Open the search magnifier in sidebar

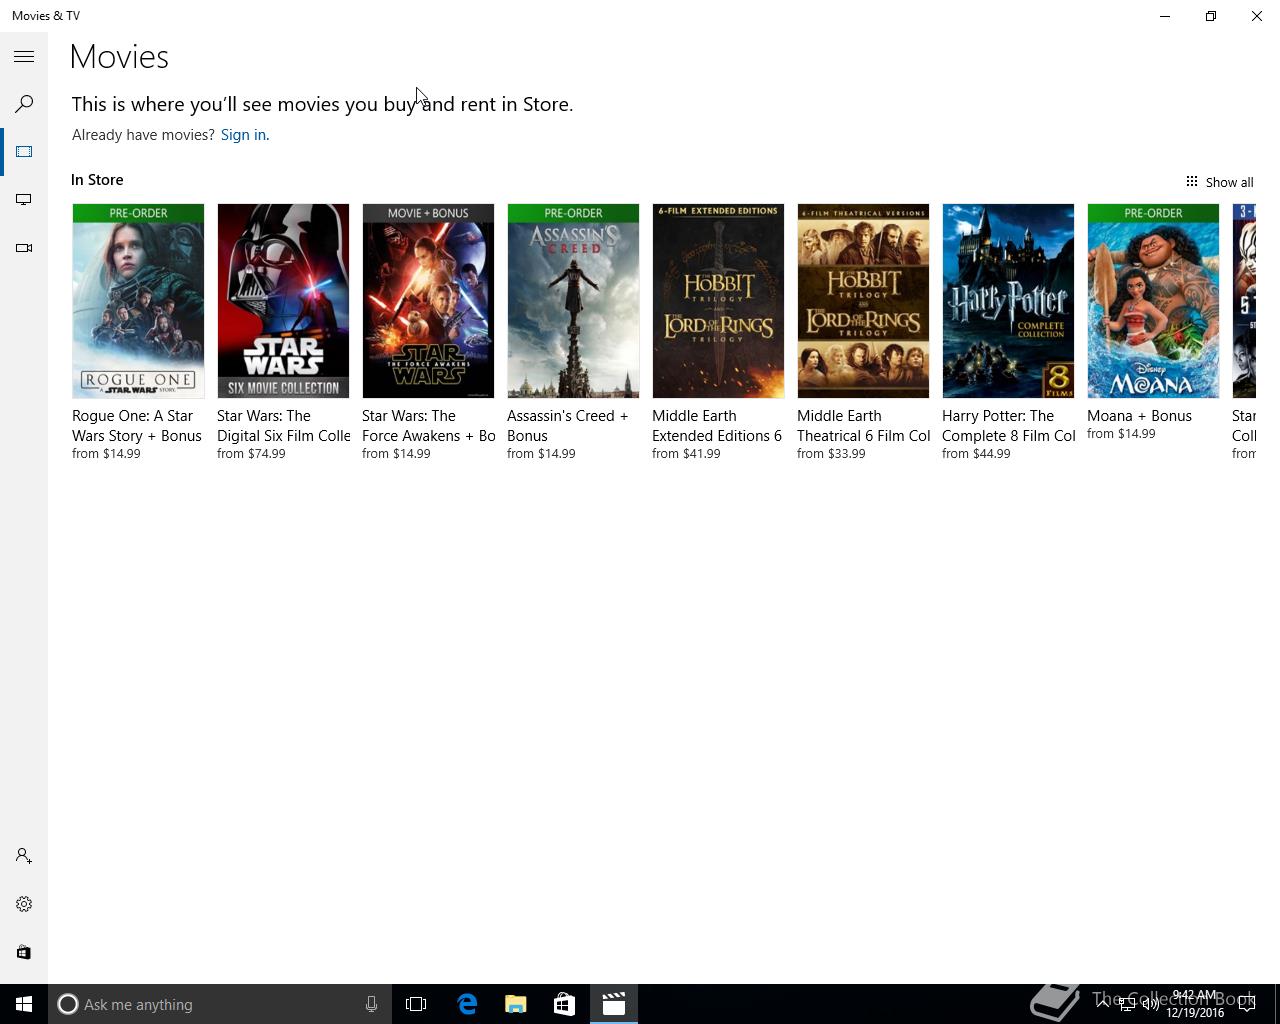click(24, 104)
